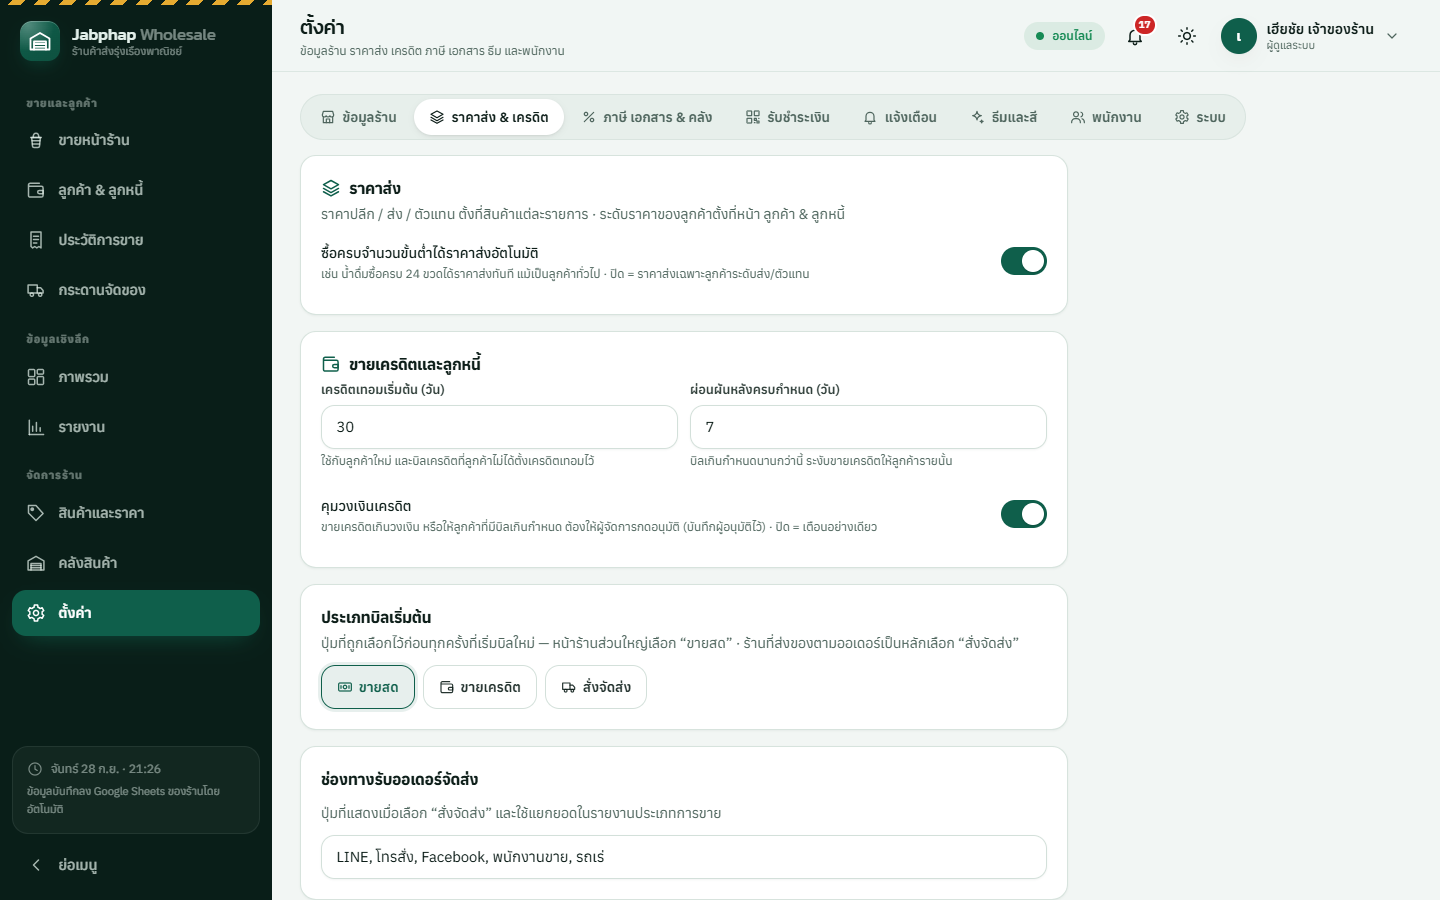Open สินค้าและราคา in sidebar
This screenshot has width=1440, height=900.
click(x=136, y=513)
